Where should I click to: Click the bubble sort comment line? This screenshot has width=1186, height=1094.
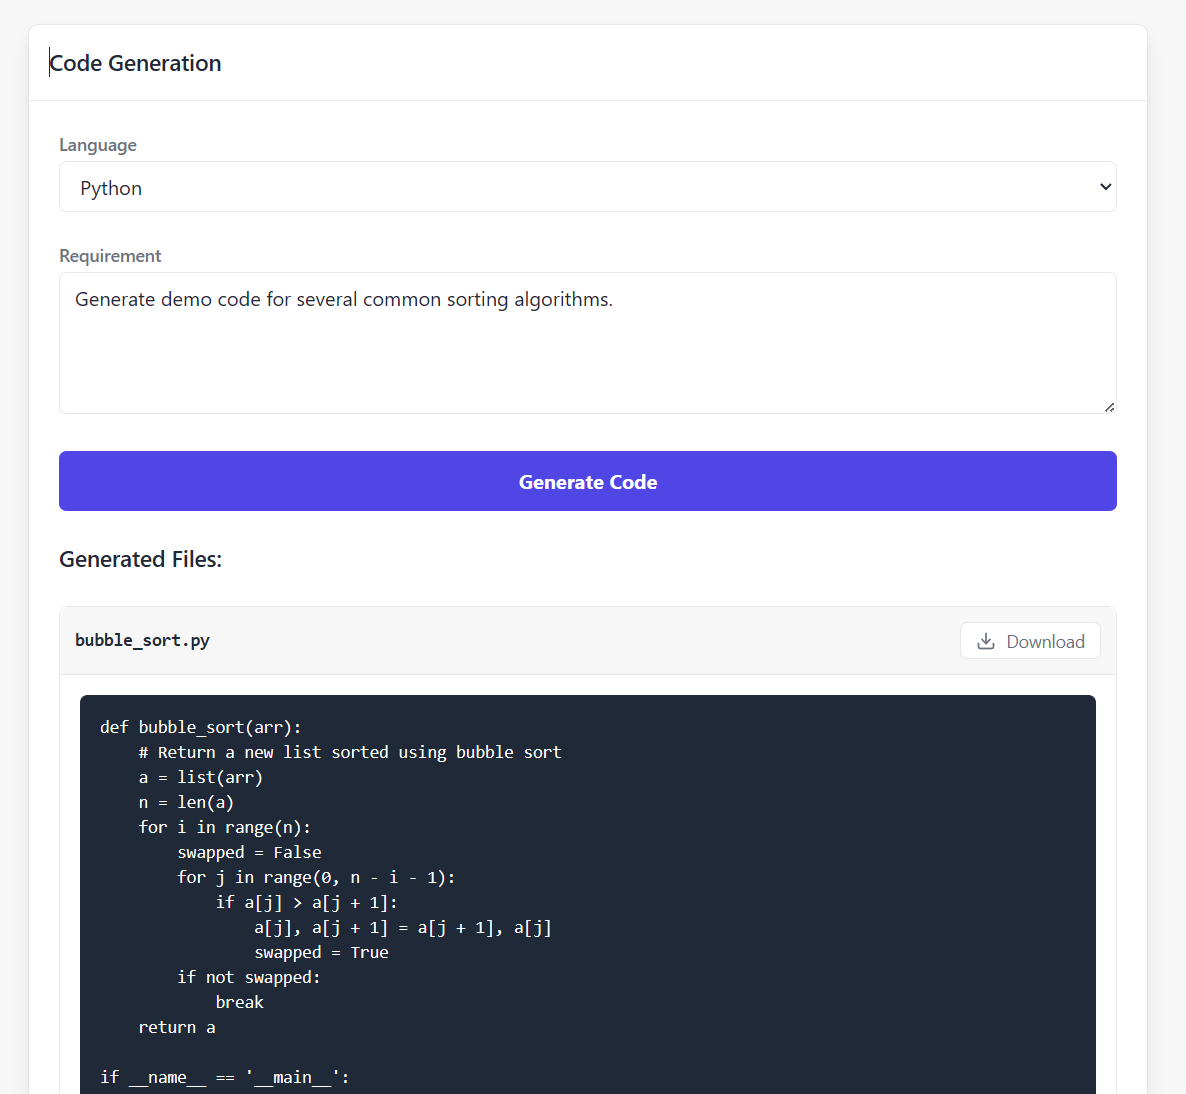pyautogui.click(x=350, y=752)
